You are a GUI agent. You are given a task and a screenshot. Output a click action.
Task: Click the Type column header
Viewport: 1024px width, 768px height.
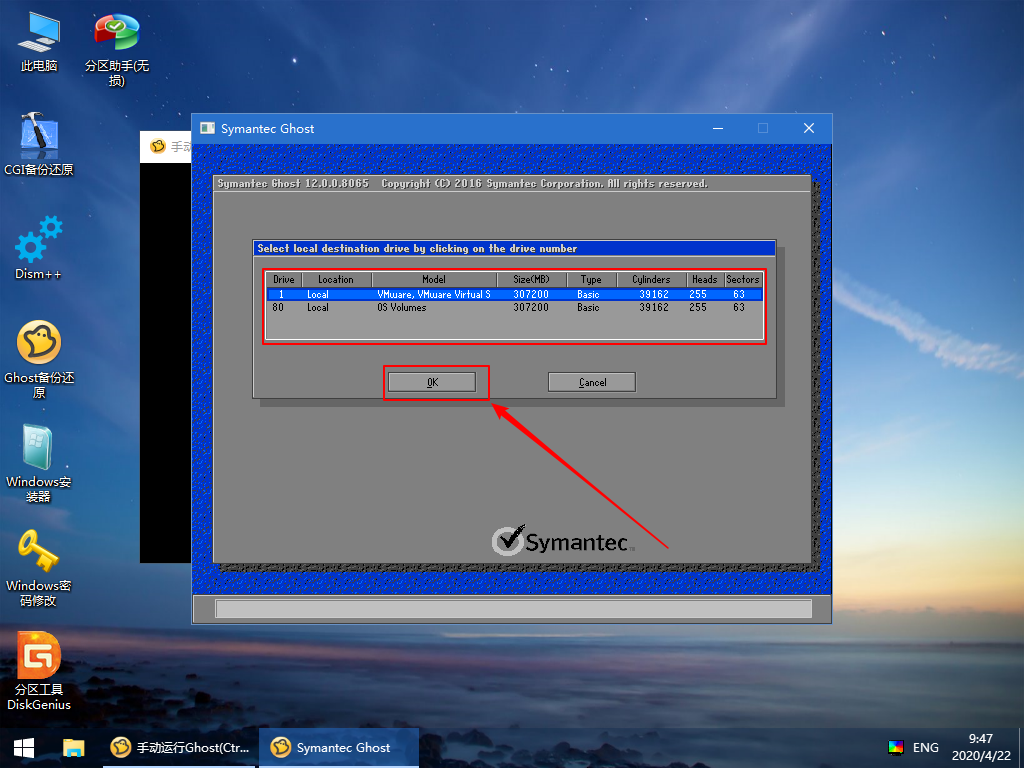point(591,280)
